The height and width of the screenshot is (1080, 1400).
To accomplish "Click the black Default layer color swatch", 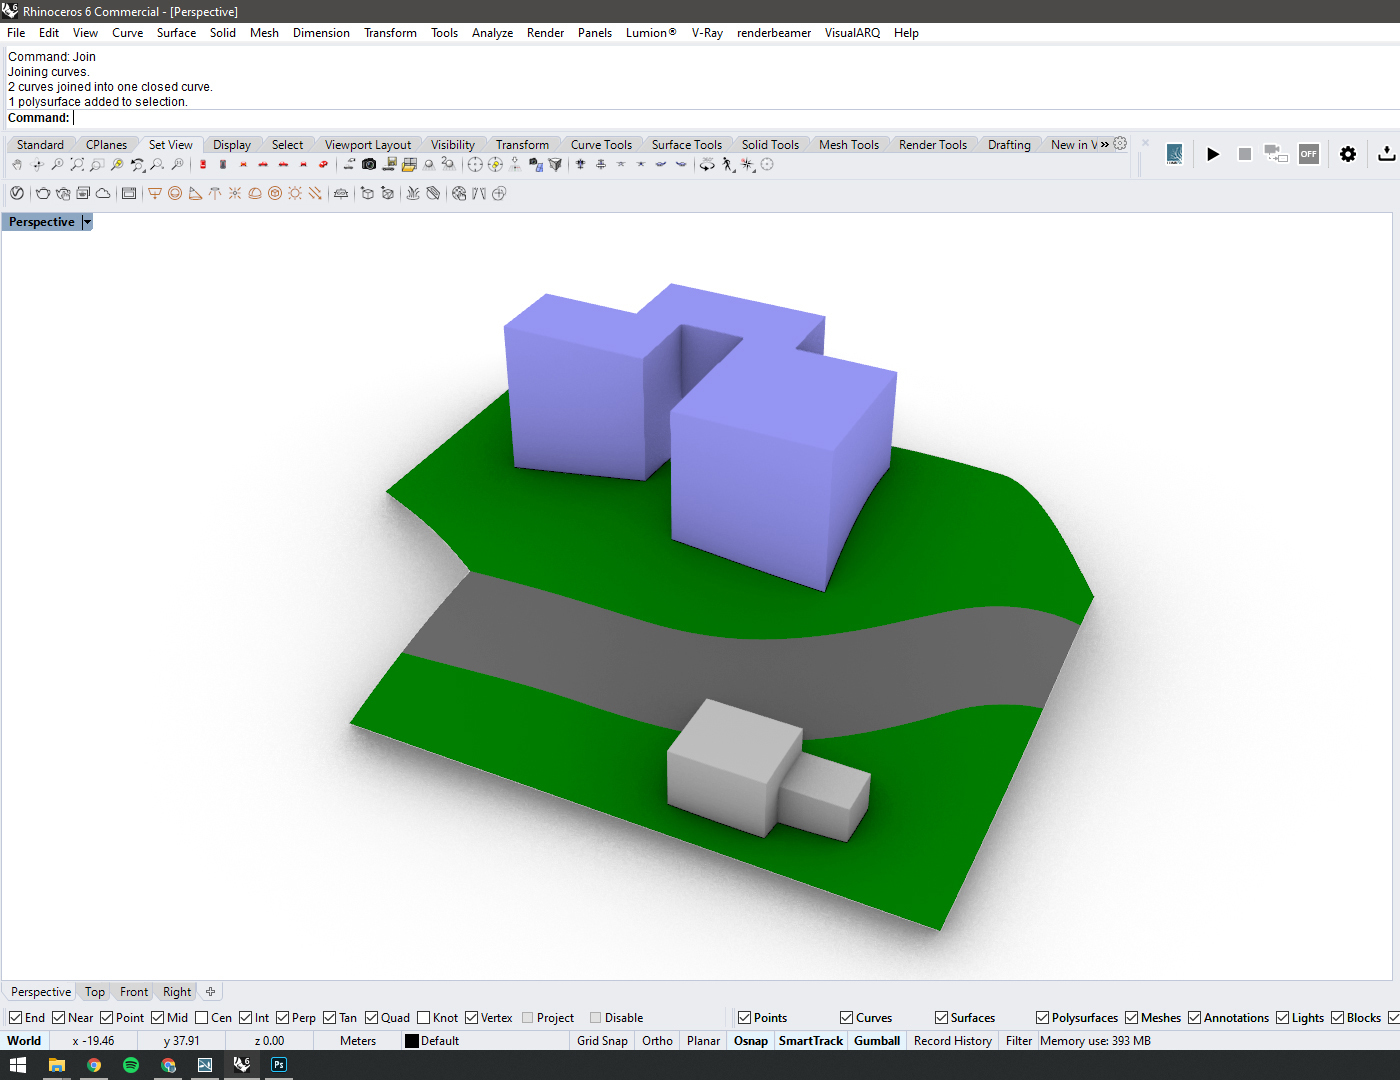I will 411,1041.
